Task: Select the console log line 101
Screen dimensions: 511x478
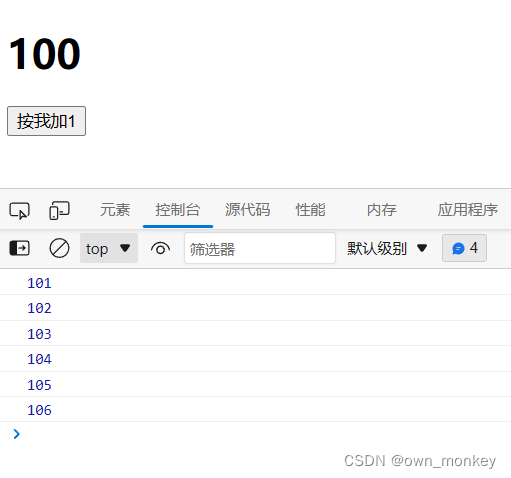Action: (x=255, y=283)
